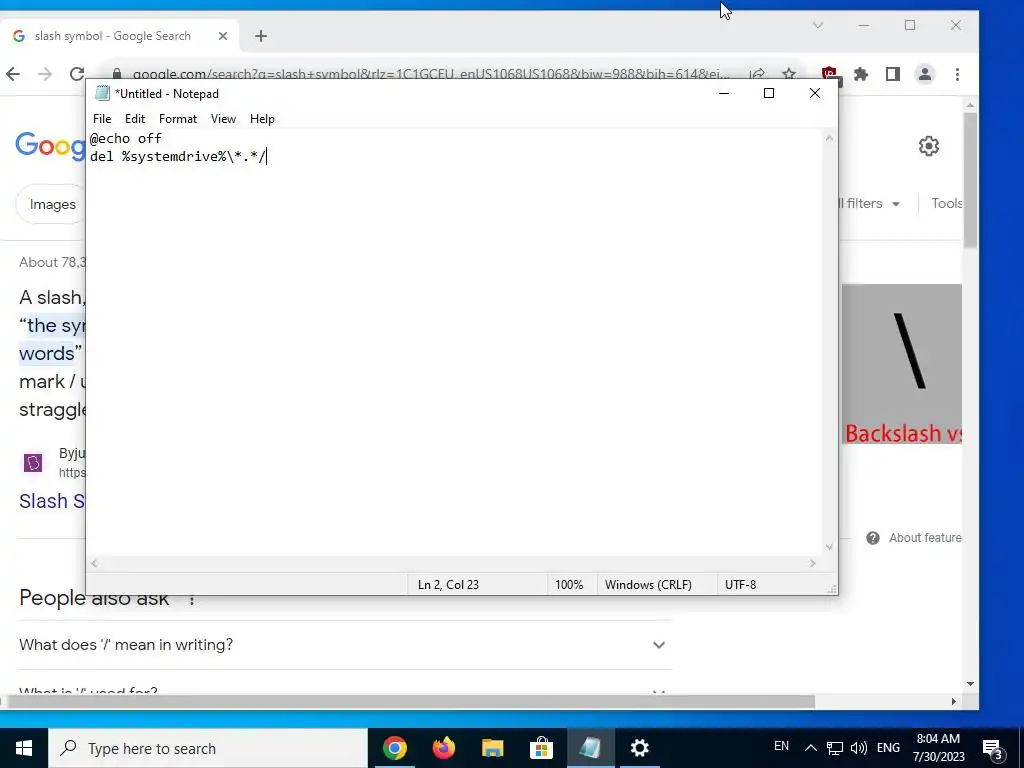Open Google quick settings gear

coord(928,146)
